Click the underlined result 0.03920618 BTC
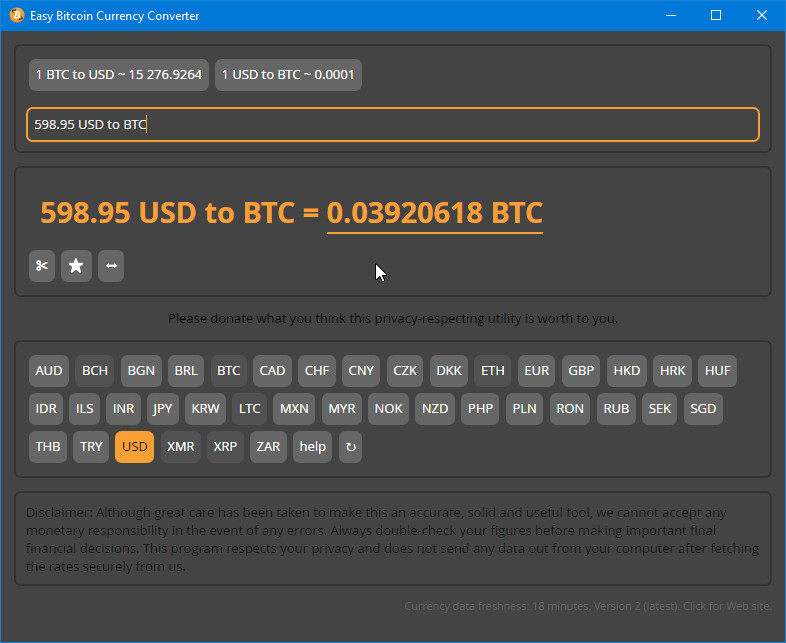This screenshot has height=643, width=786. point(435,213)
